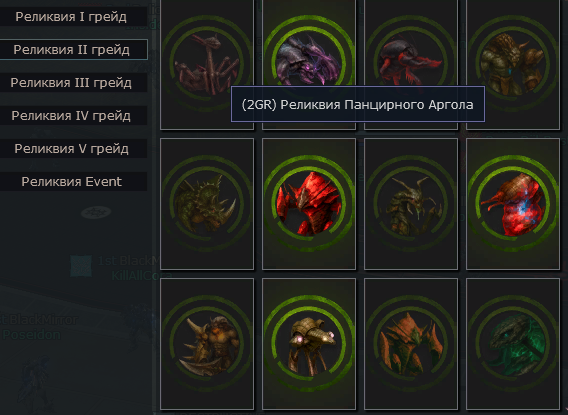Click the Панцирного Аргола relic tooltip
This screenshot has height=415, width=568.
358,104
